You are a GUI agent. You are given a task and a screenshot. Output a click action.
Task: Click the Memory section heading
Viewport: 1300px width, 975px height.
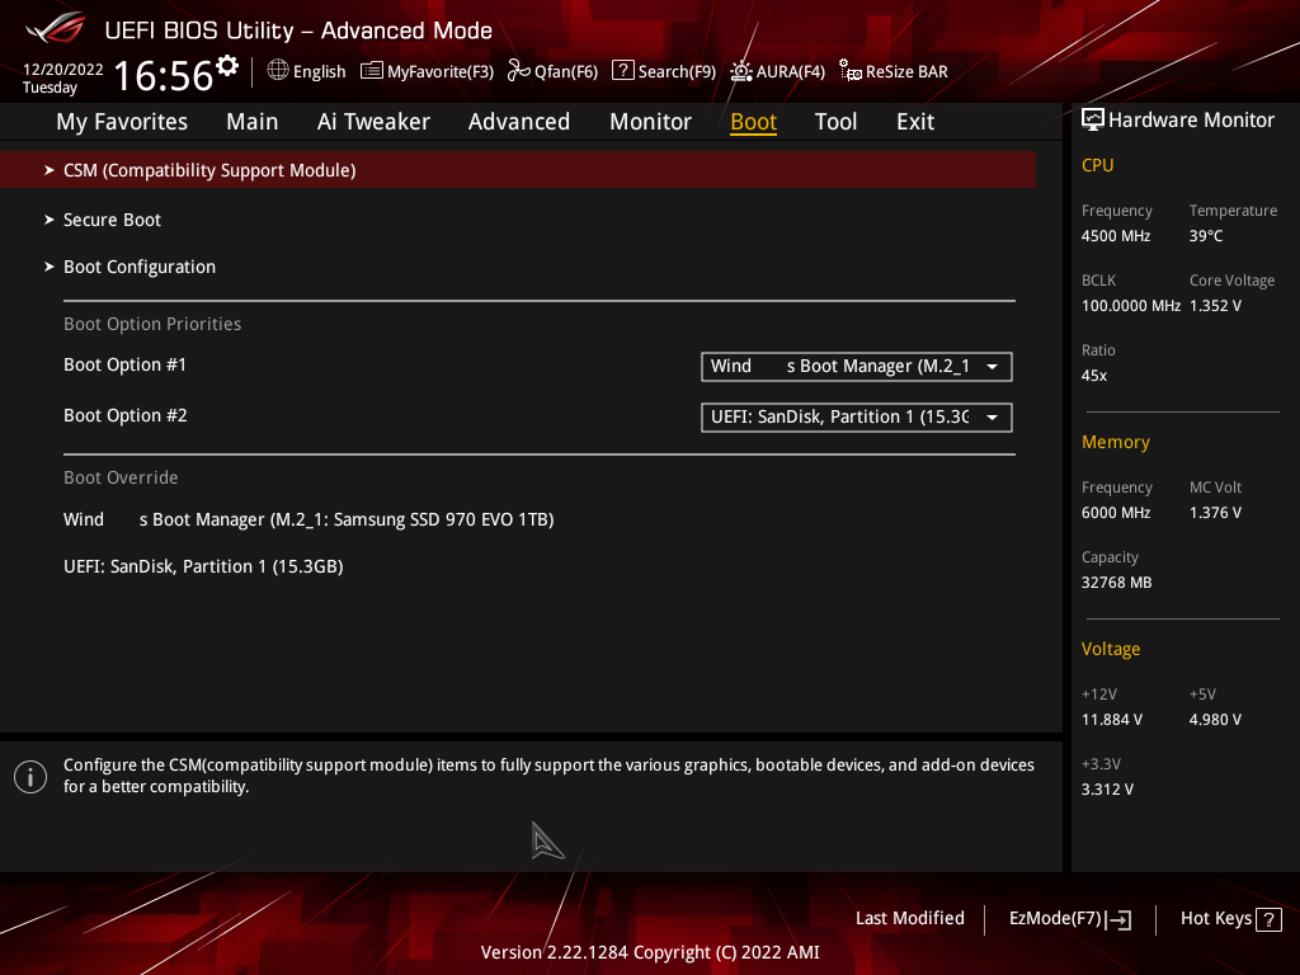tap(1115, 442)
